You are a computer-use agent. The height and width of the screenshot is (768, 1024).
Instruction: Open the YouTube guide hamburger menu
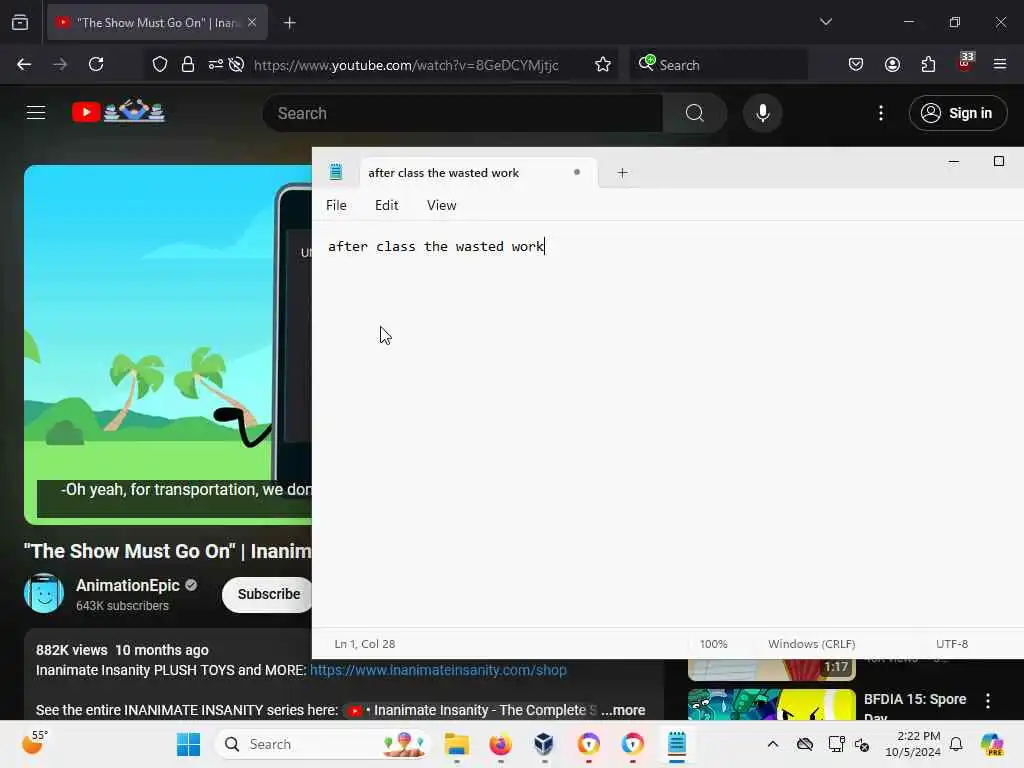click(36, 112)
